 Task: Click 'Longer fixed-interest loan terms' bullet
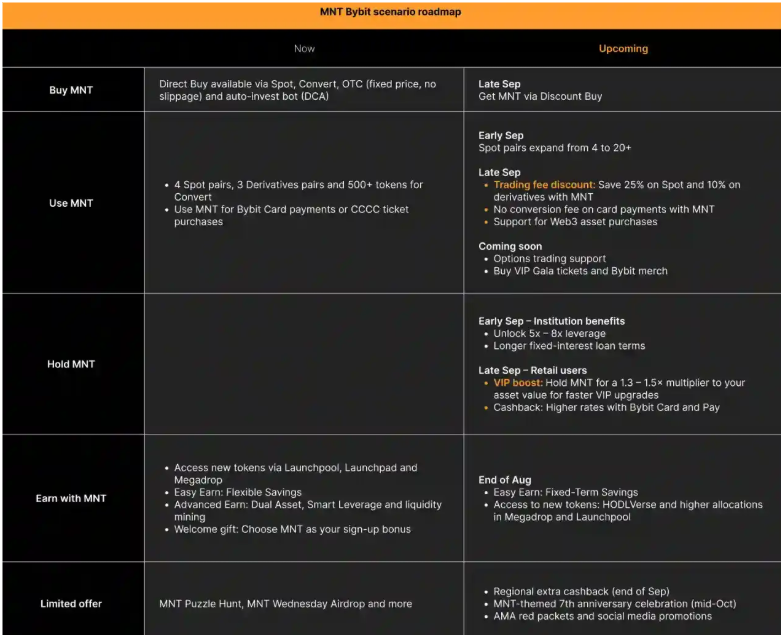[x=569, y=346]
